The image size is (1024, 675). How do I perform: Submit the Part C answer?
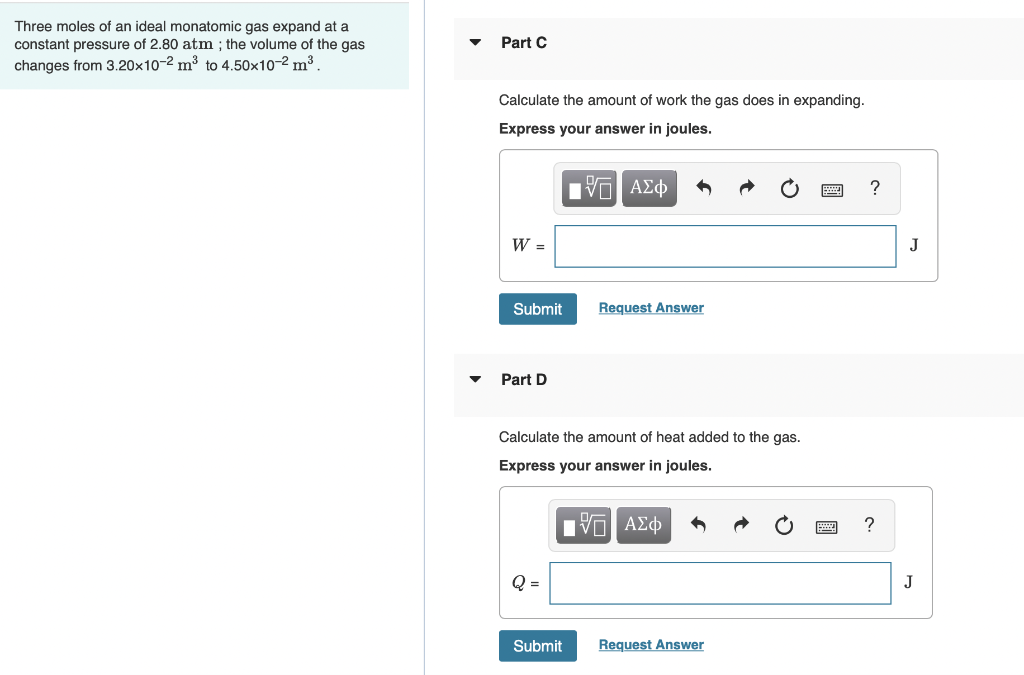(537, 309)
